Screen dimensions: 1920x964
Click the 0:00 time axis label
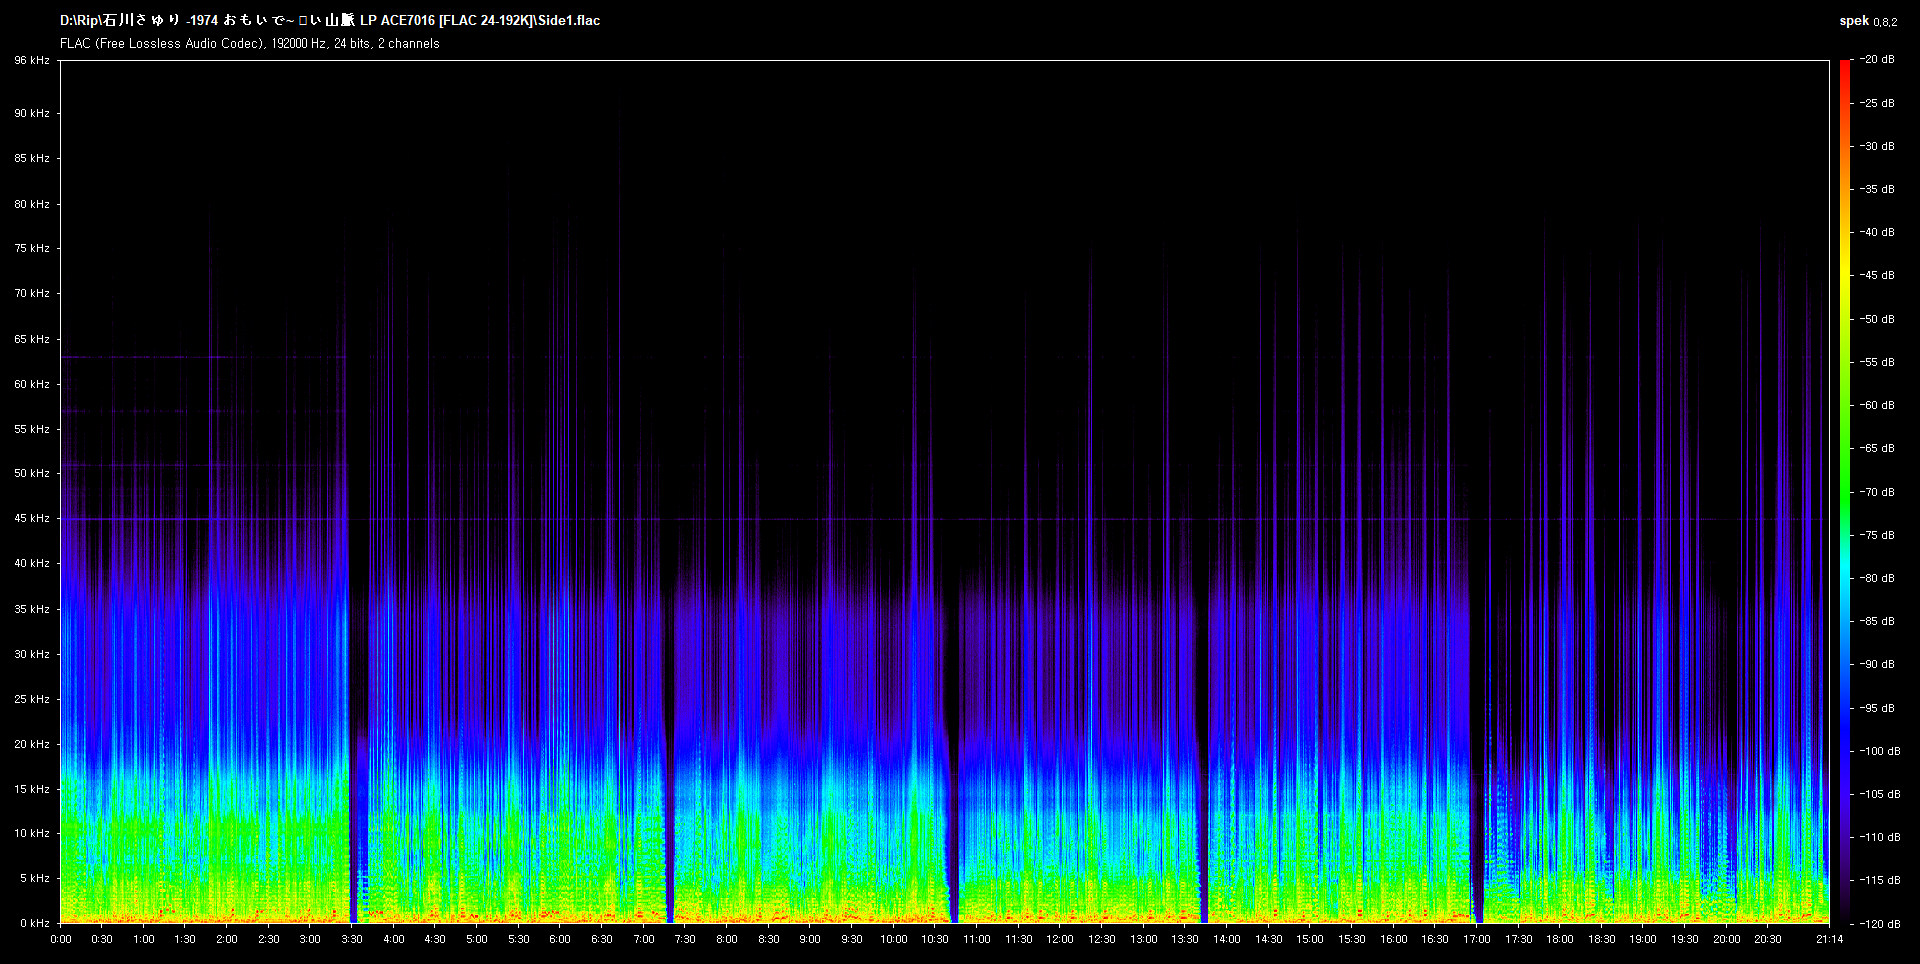[61, 940]
